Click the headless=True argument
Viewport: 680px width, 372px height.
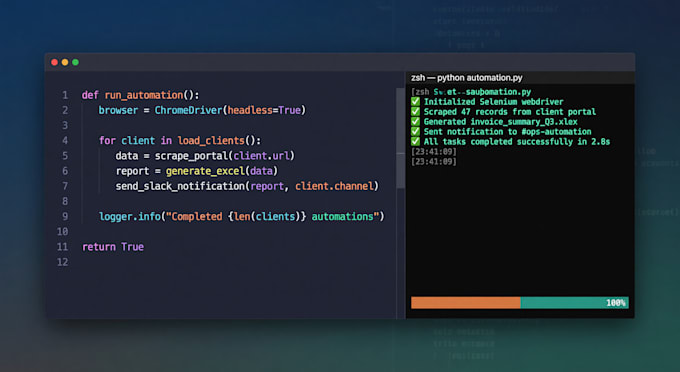tap(264, 110)
